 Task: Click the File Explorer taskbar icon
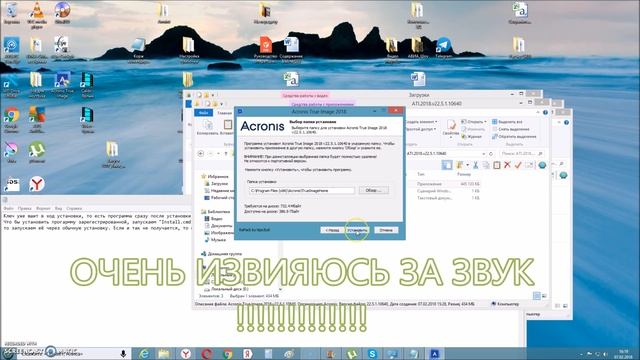(x=164, y=353)
